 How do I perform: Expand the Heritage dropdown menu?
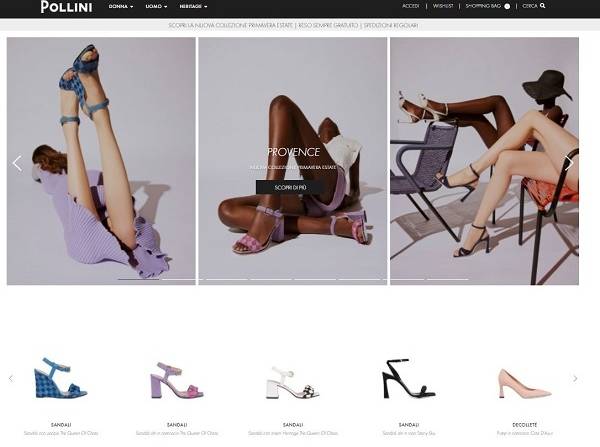pyautogui.click(x=193, y=6)
